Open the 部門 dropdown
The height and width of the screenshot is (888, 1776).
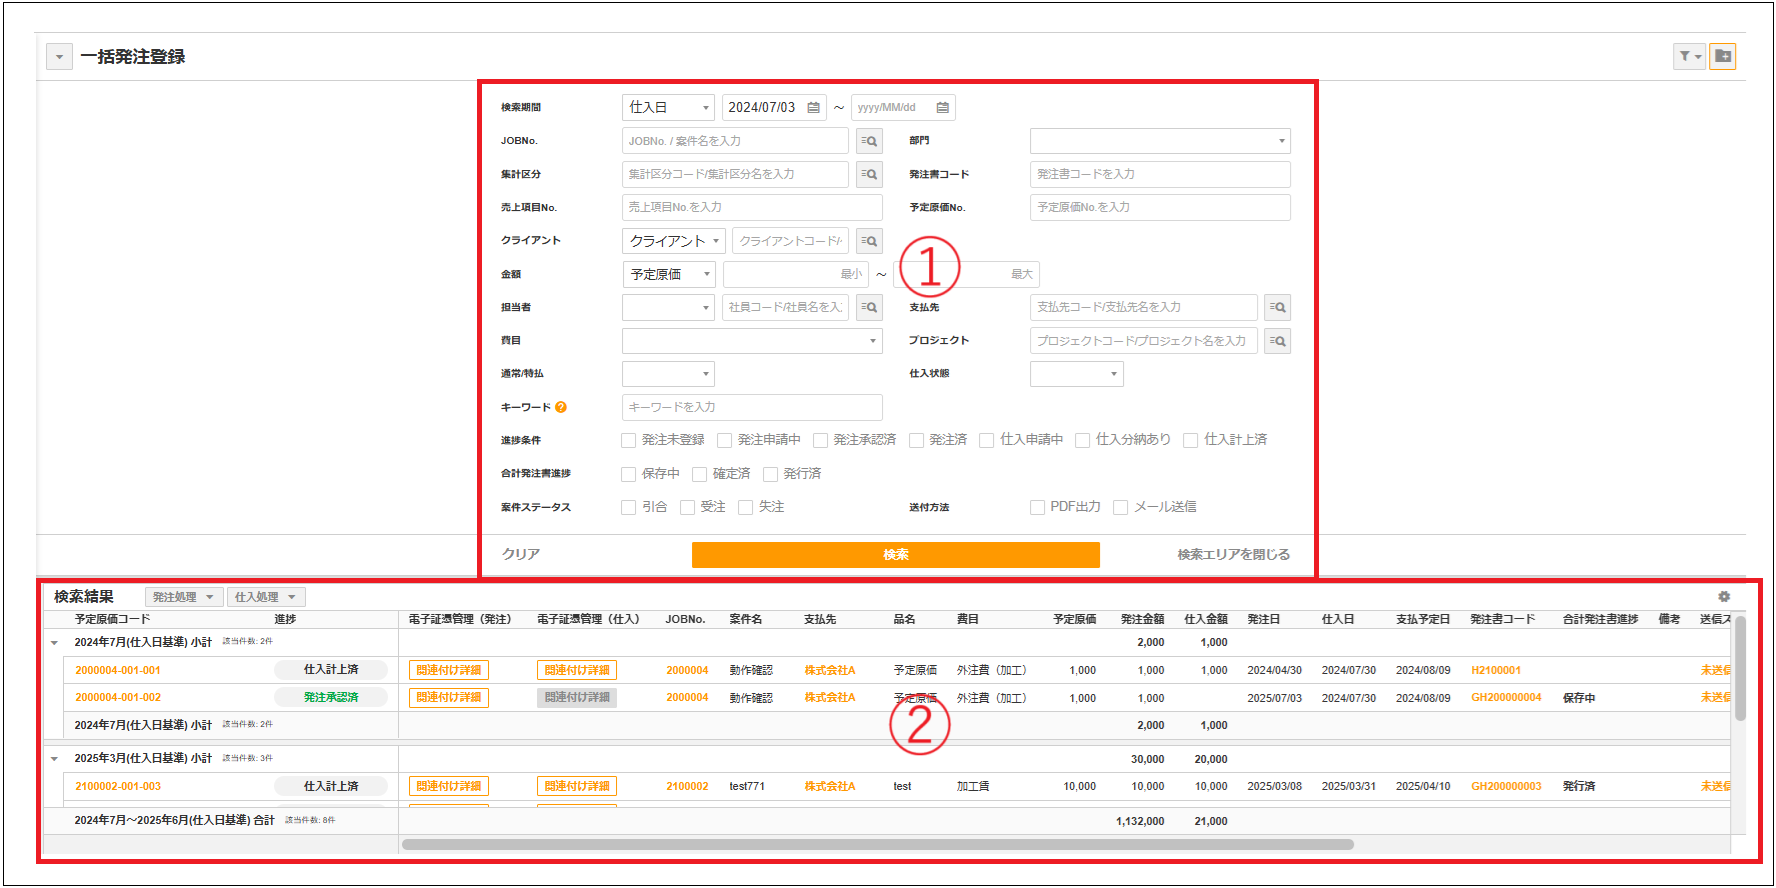(x=1160, y=141)
